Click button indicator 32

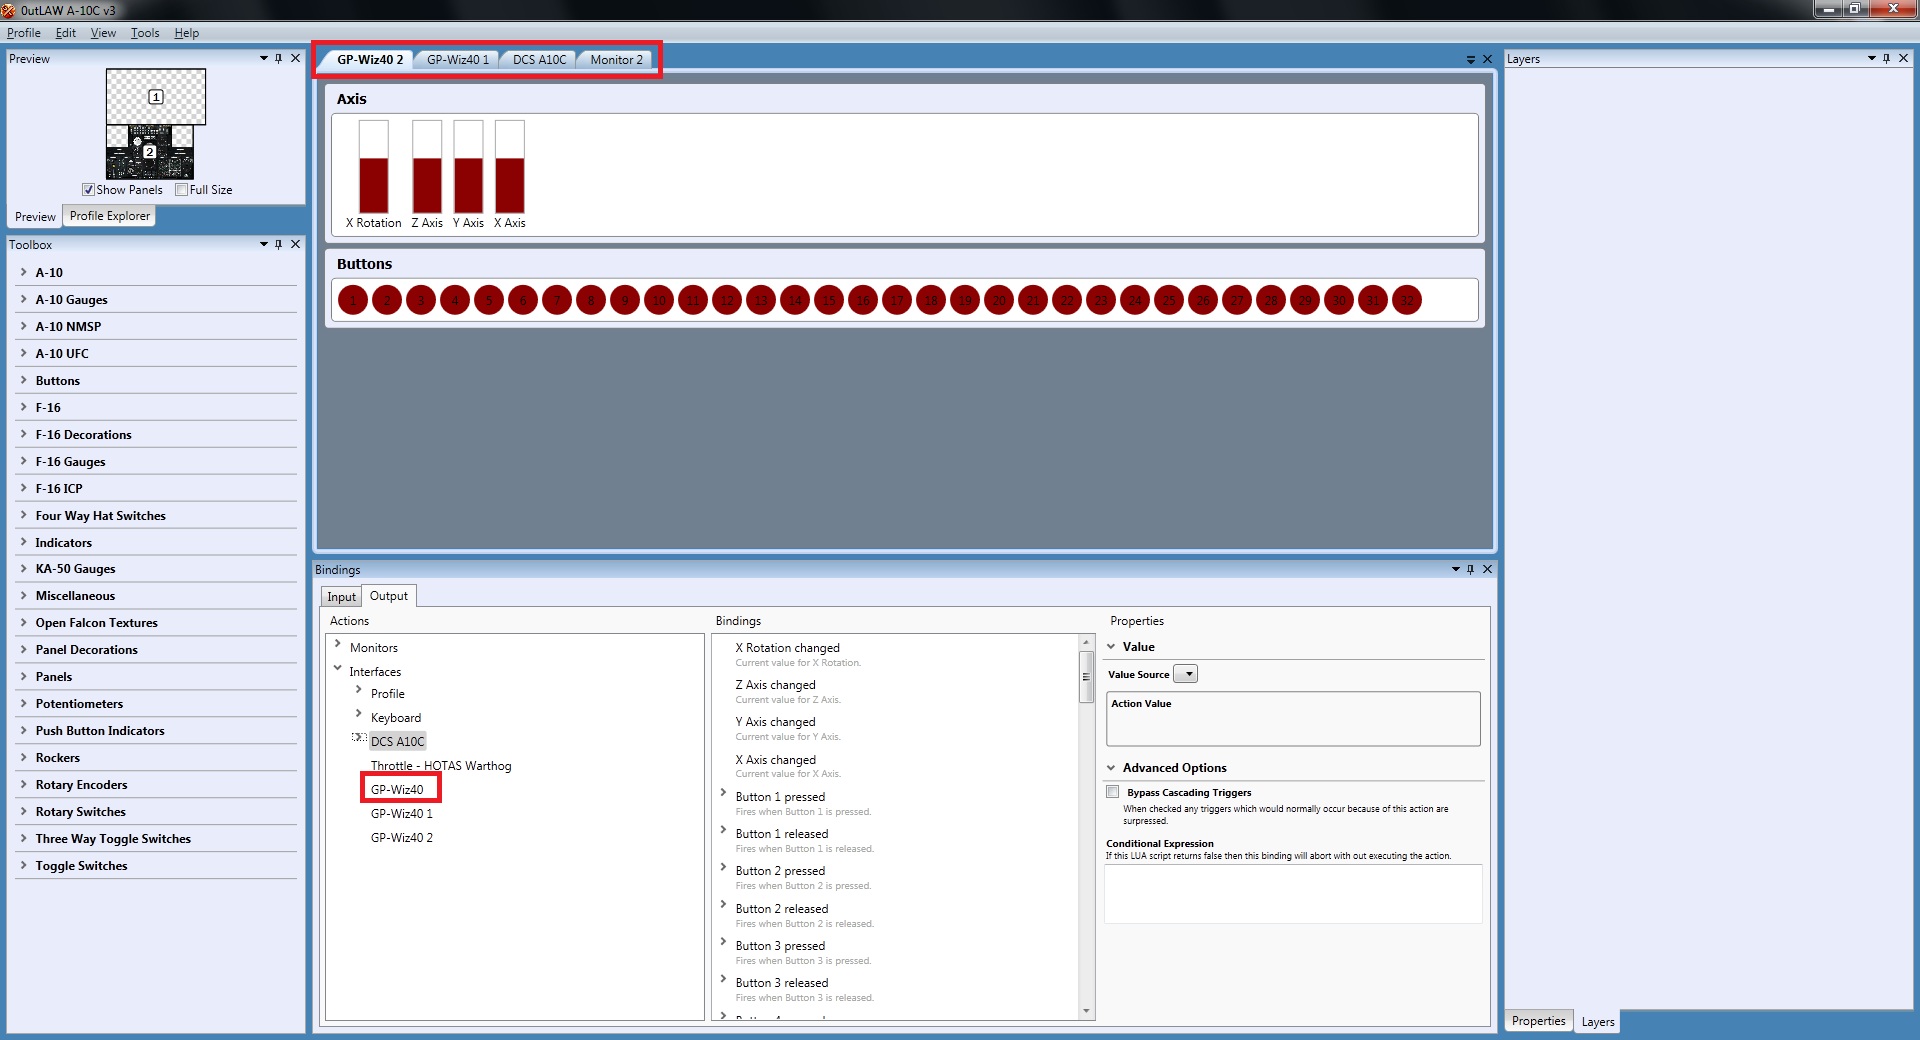click(x=1407, y=300)
